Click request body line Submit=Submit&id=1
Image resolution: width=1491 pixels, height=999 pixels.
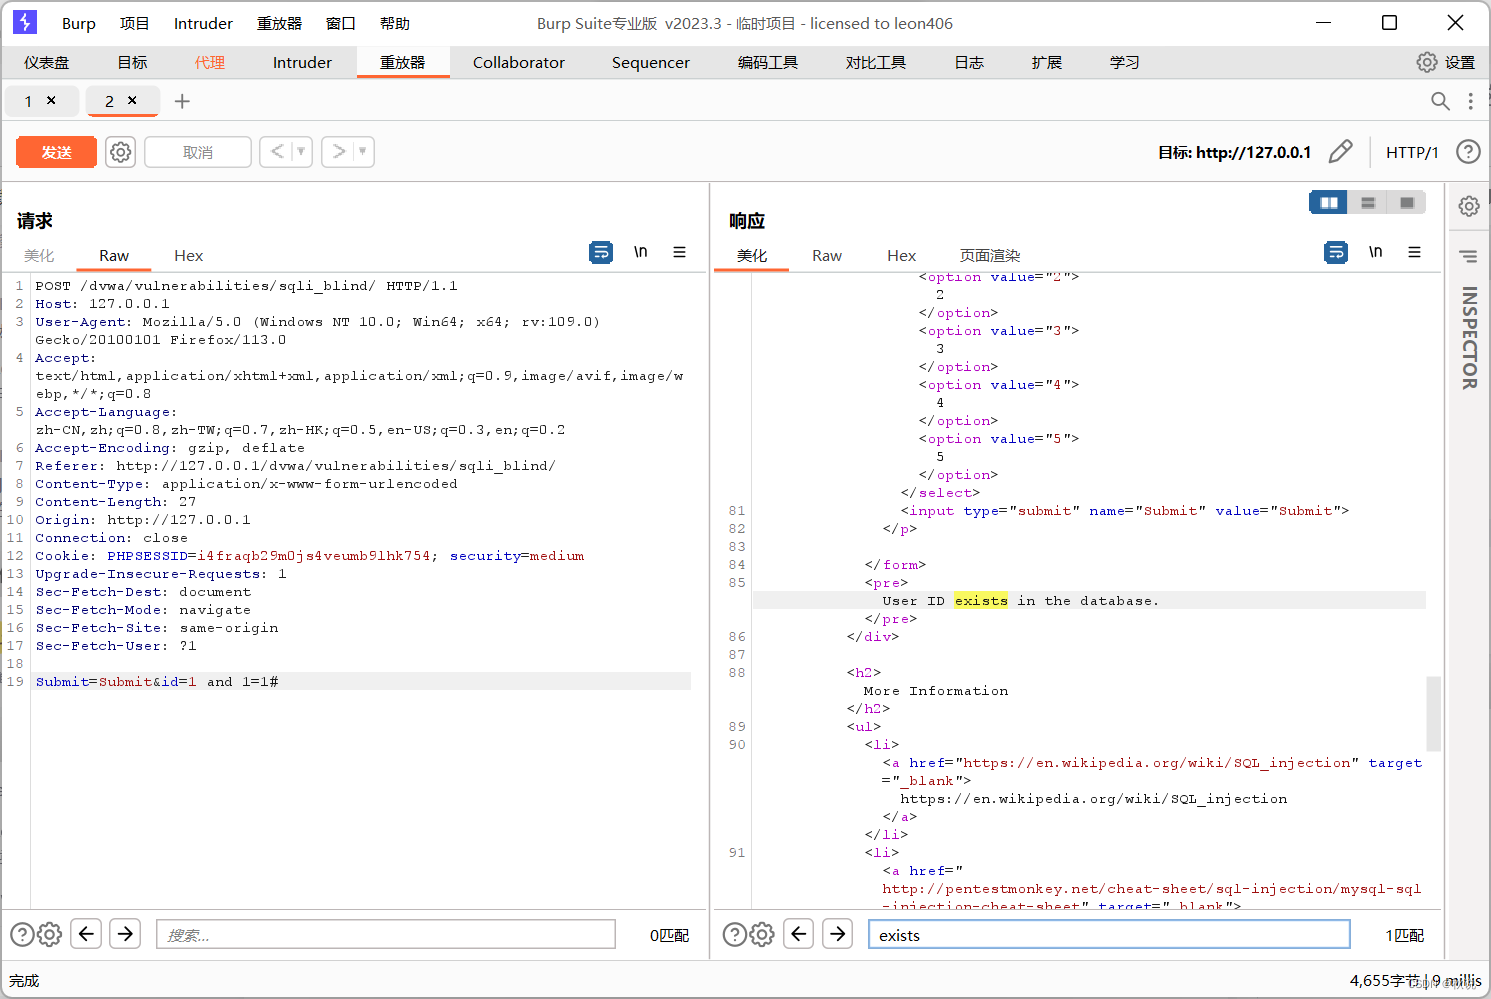click(157, 681)
